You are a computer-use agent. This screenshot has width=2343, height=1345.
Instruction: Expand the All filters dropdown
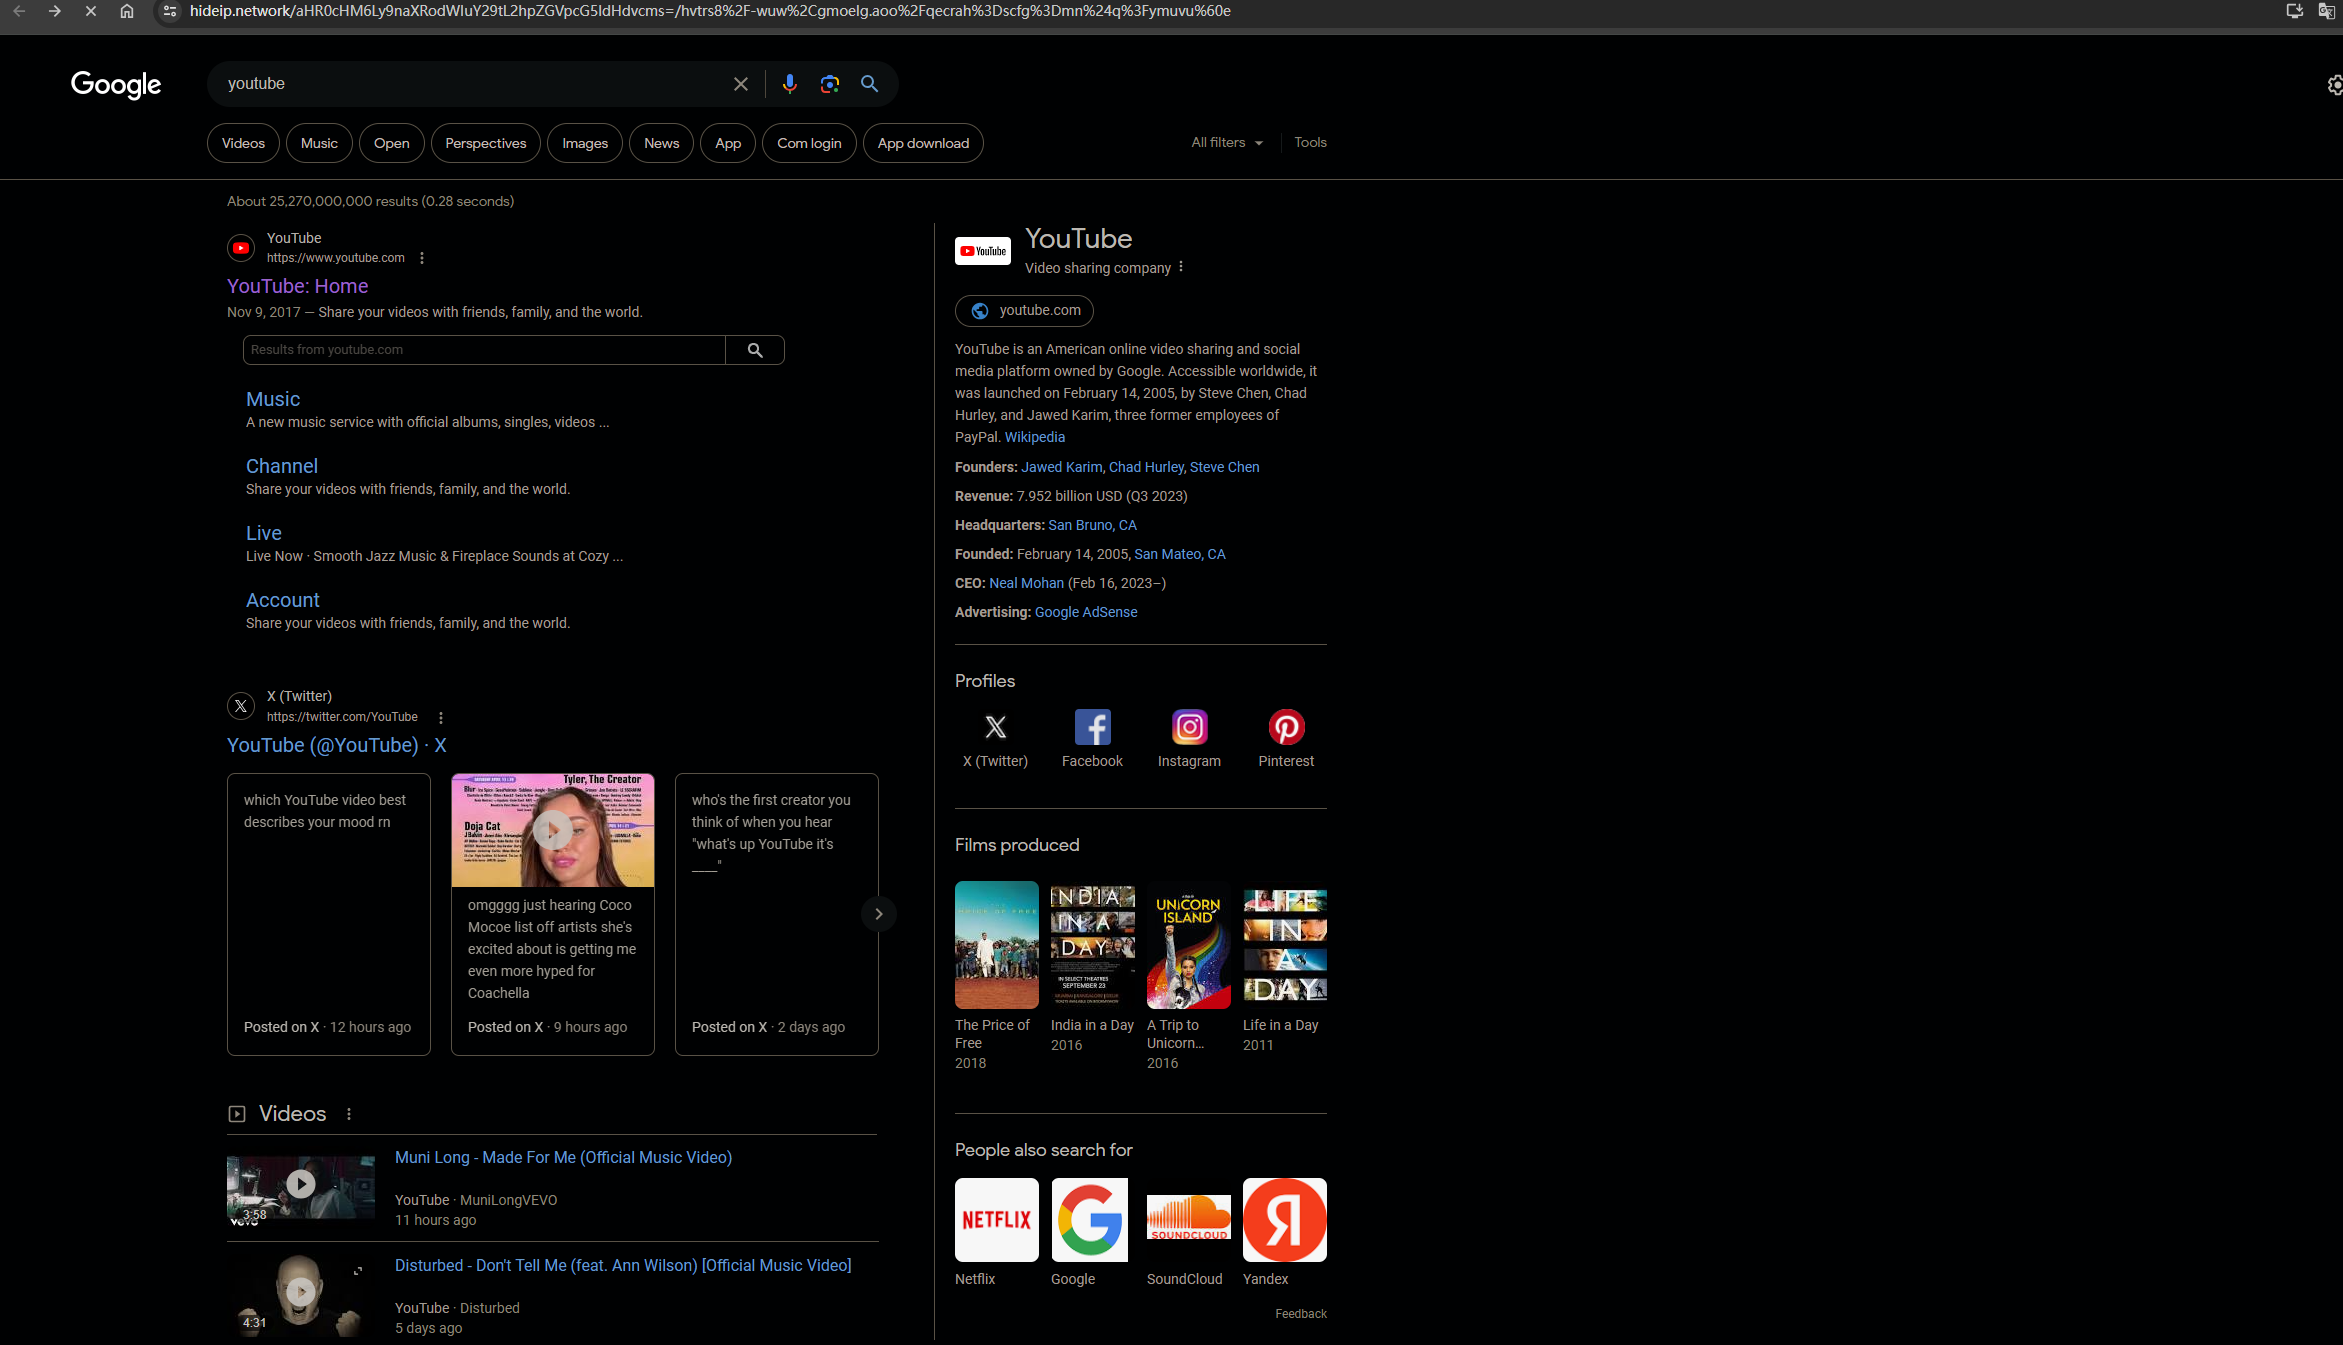[x=1226, y=143]
